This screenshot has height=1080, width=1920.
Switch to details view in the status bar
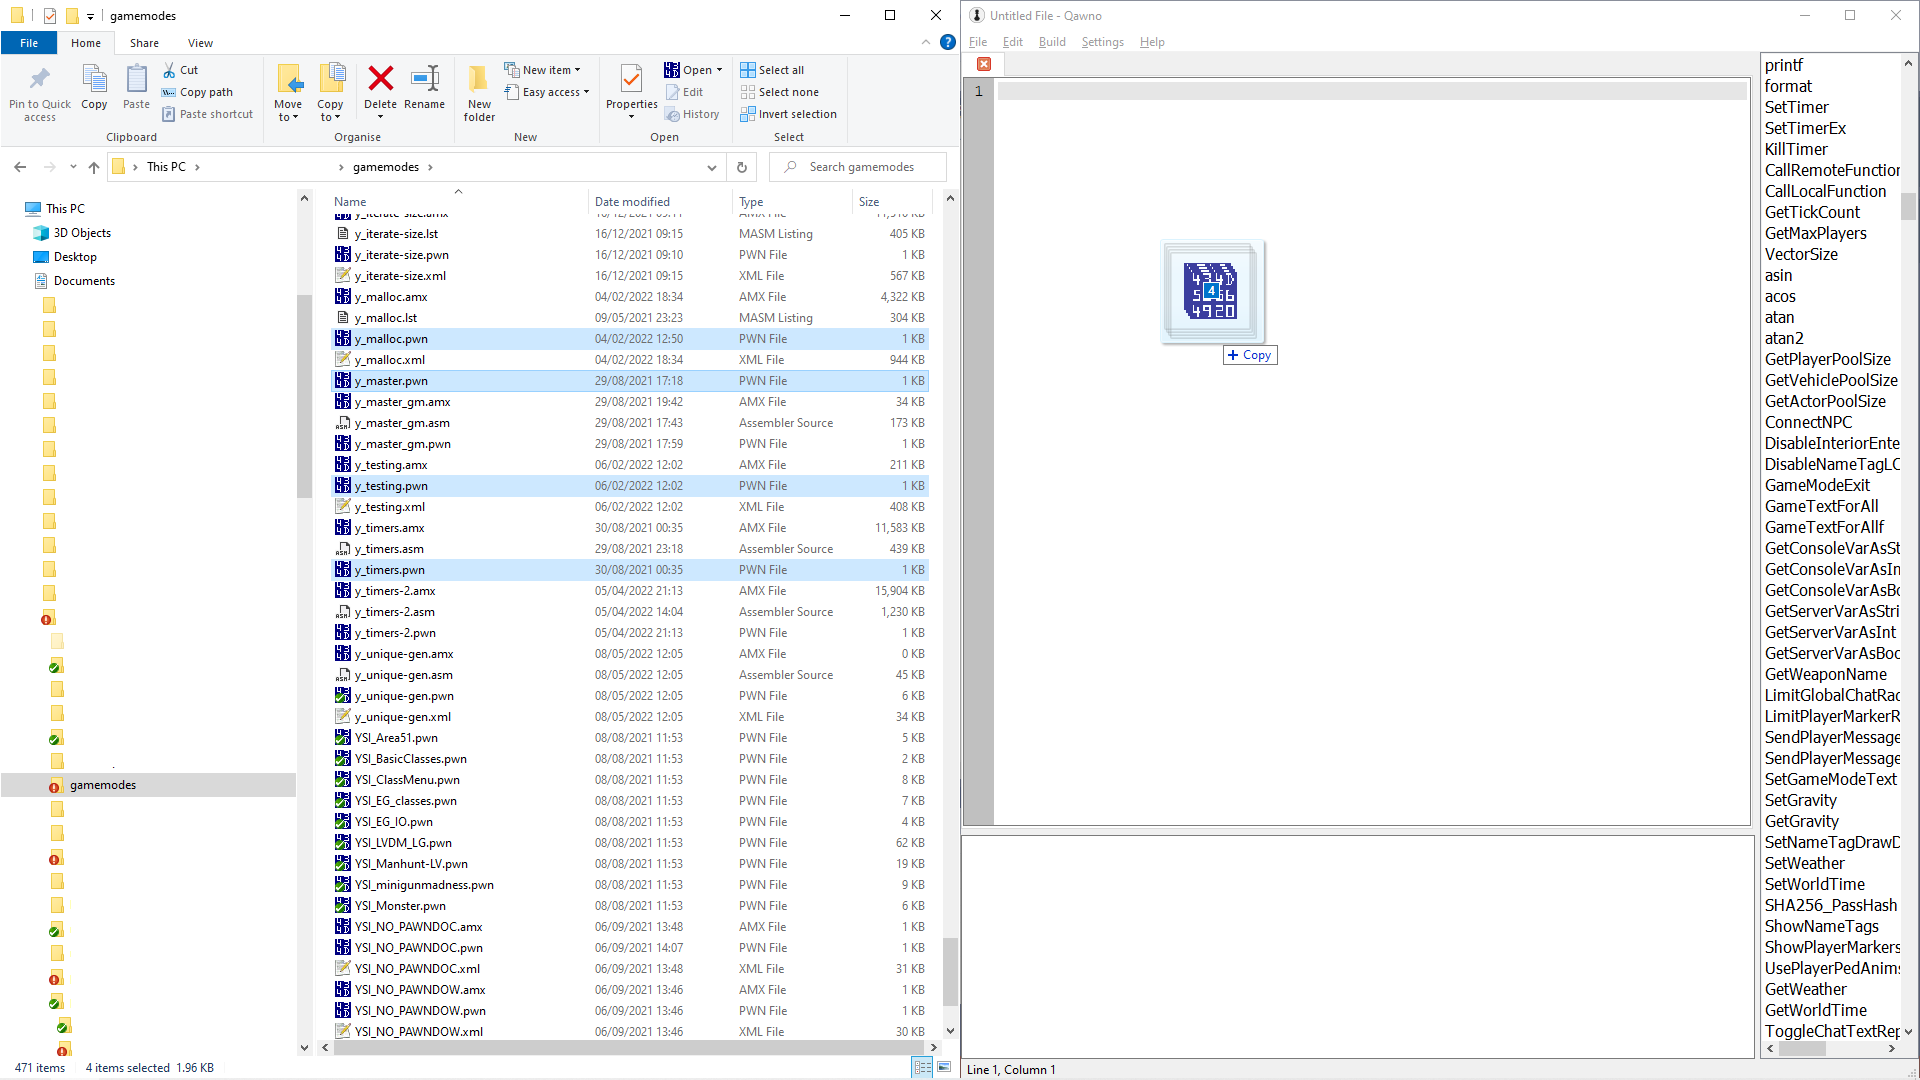(x=922, y=1067)
